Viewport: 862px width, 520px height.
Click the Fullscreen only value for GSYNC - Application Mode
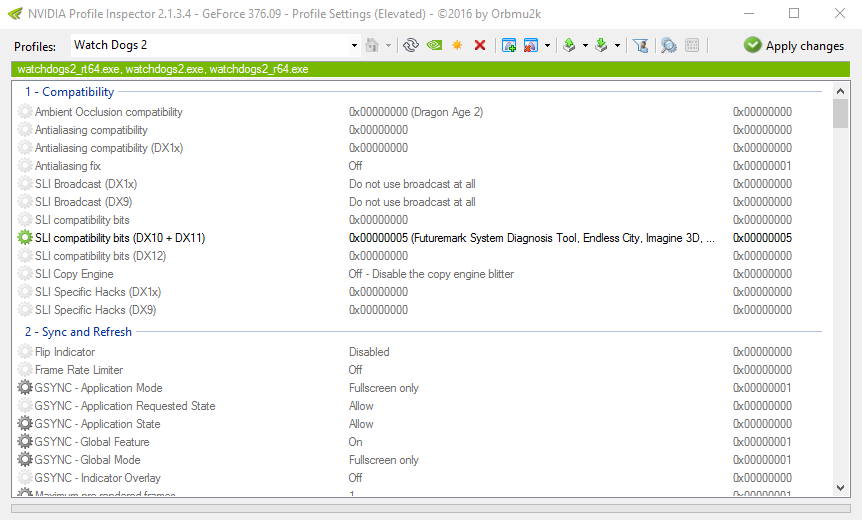[384, 388]
